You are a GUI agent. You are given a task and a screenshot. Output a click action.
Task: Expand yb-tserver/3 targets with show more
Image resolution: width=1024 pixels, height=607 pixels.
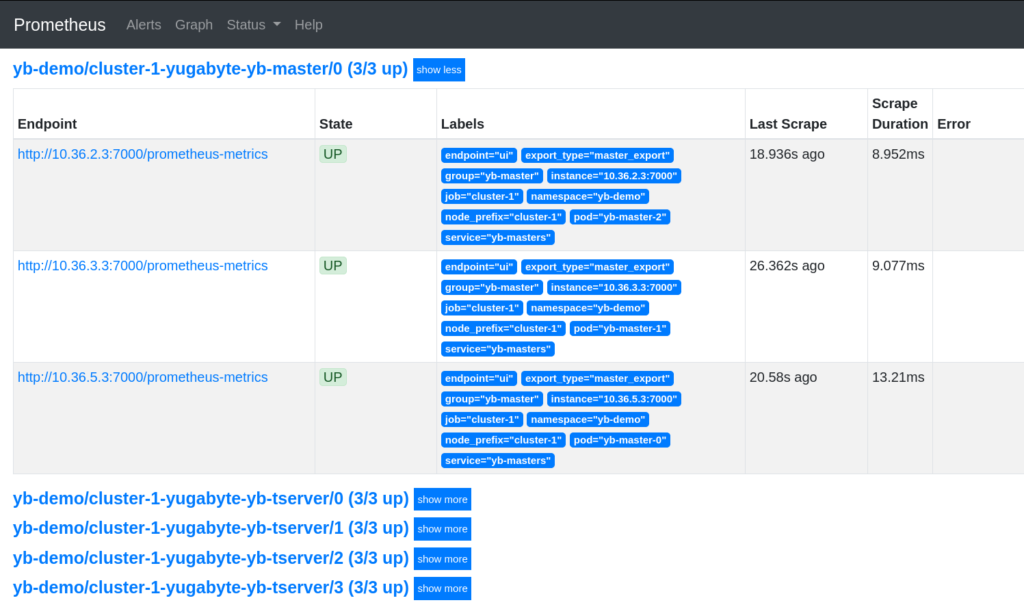pos(442,588)
